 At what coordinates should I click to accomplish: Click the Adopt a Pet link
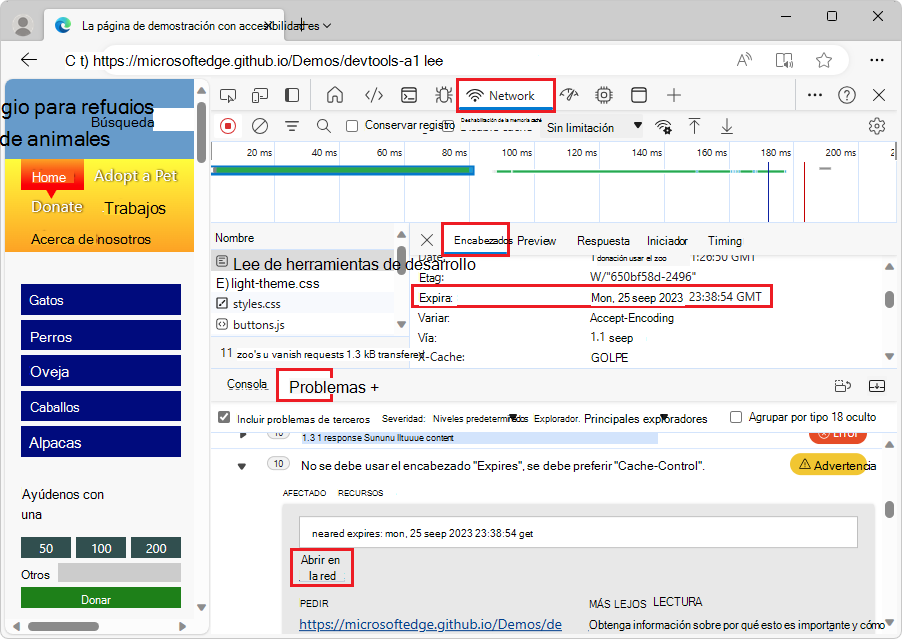[x=136, y=175]
